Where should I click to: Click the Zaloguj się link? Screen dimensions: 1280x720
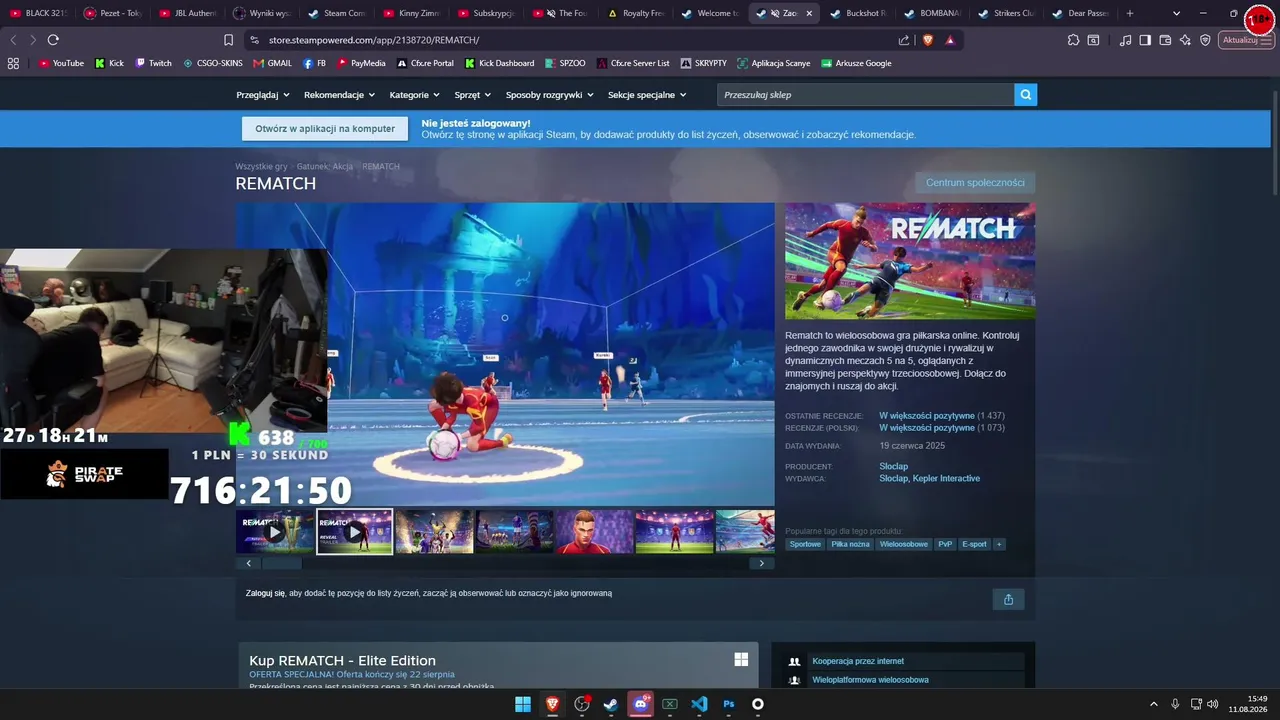click(x=265, y=593)
